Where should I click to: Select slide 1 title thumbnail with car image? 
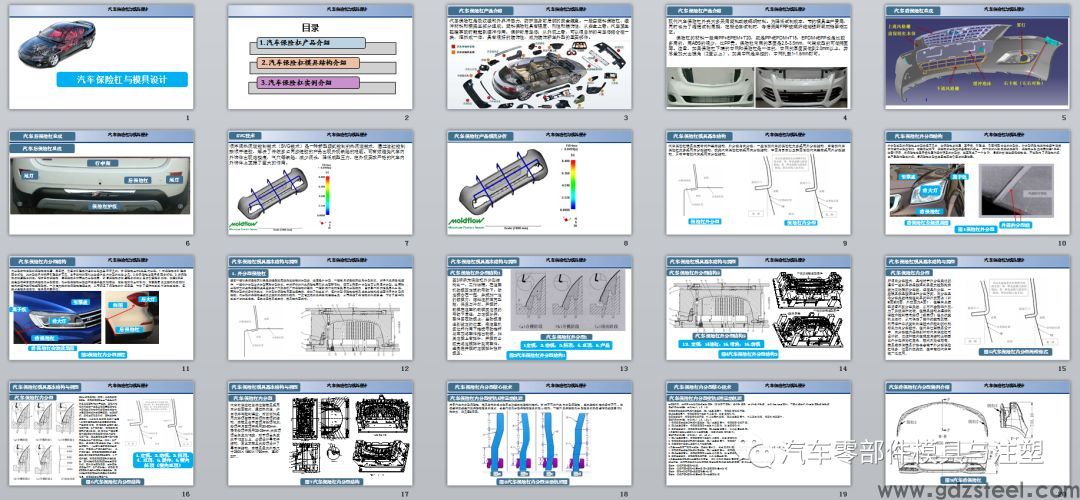(101, 56)
